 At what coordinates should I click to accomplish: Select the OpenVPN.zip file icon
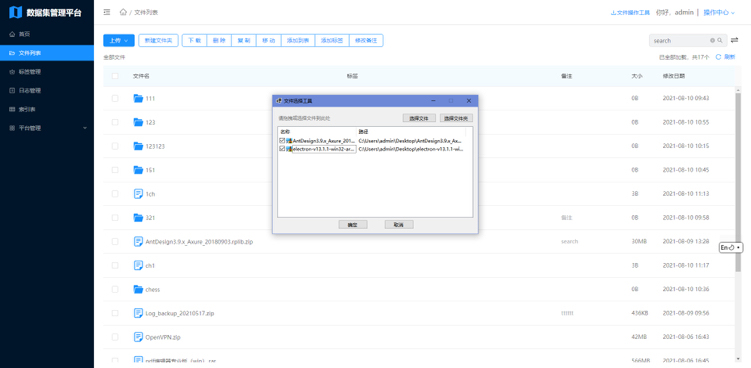(x=138, y=337)
